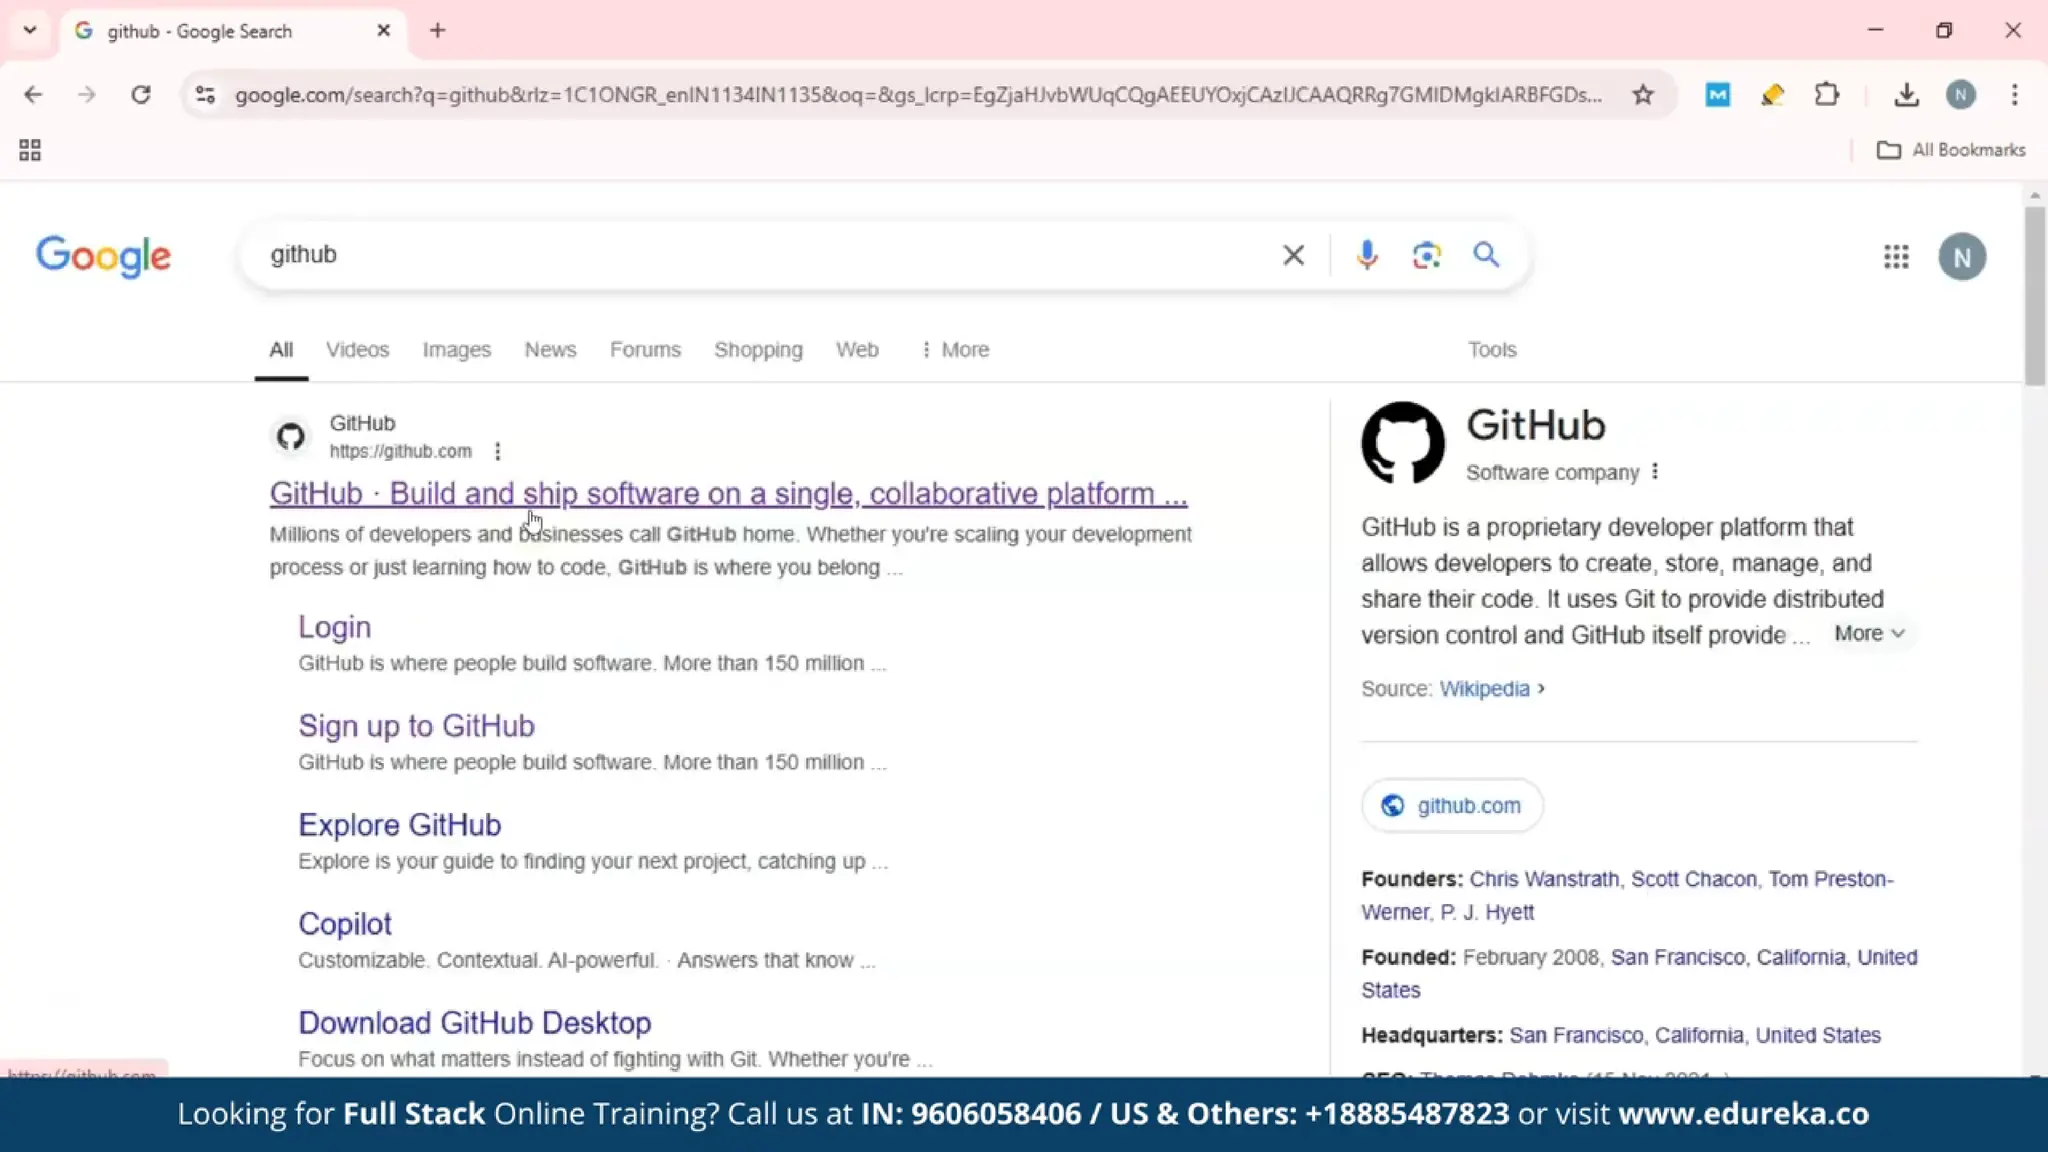This screenshot has width=2048, height=1152.
Task: Open Chris Wanstrath founder link
Action: pos(1544,879)
